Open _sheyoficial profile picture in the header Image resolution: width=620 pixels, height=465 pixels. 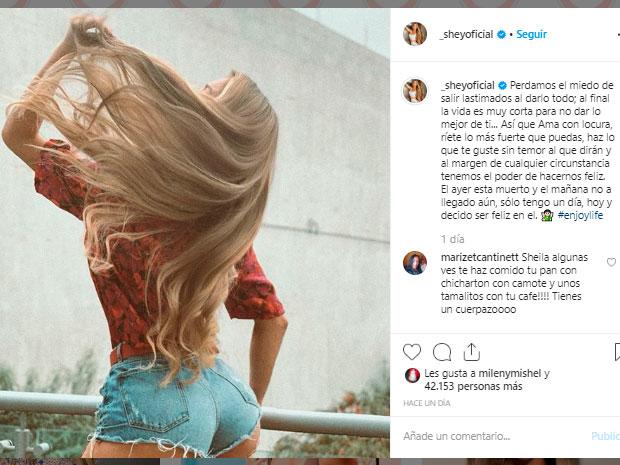coord(415,34)
